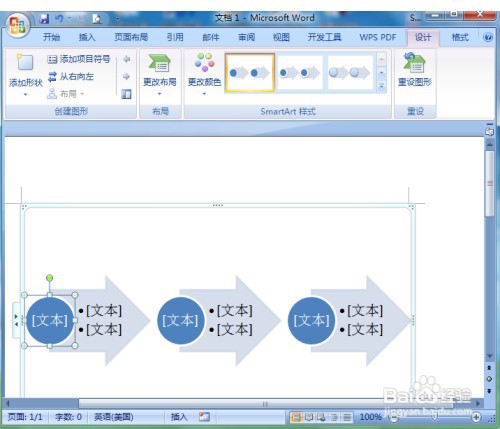Click the 更改布局 icon
The image size is (500, 429).
[160, 63]
